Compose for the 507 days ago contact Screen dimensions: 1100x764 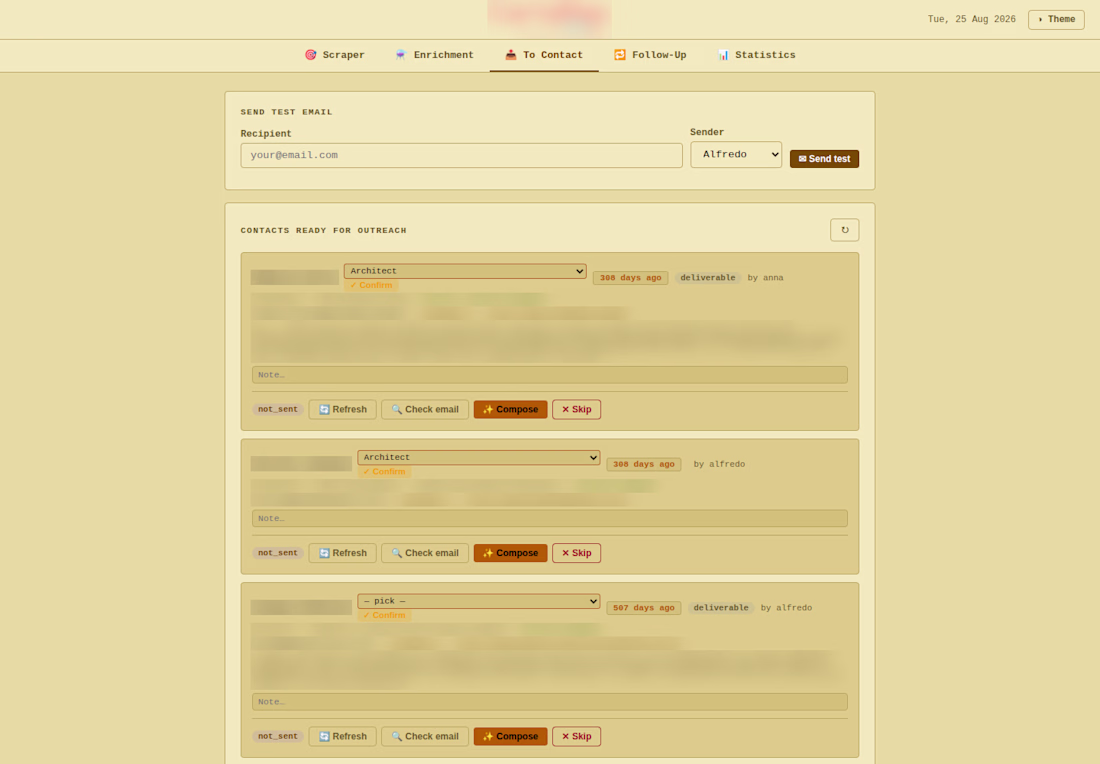(x=510, y=736)
